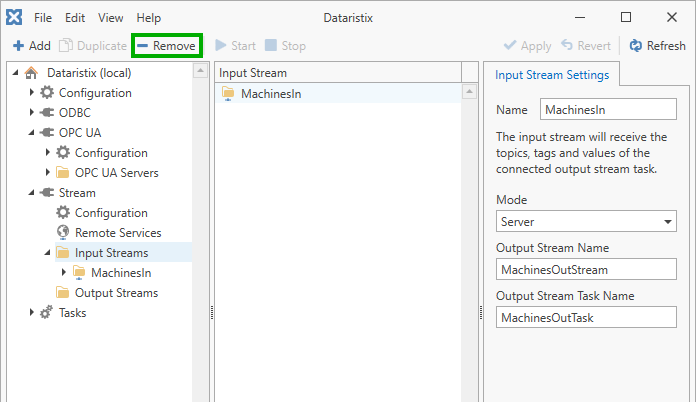Image resolution: width=696 pixels, height=402 pixels.
Task: Select the Input Stream Settings tab
Action: tap(552, 75)
